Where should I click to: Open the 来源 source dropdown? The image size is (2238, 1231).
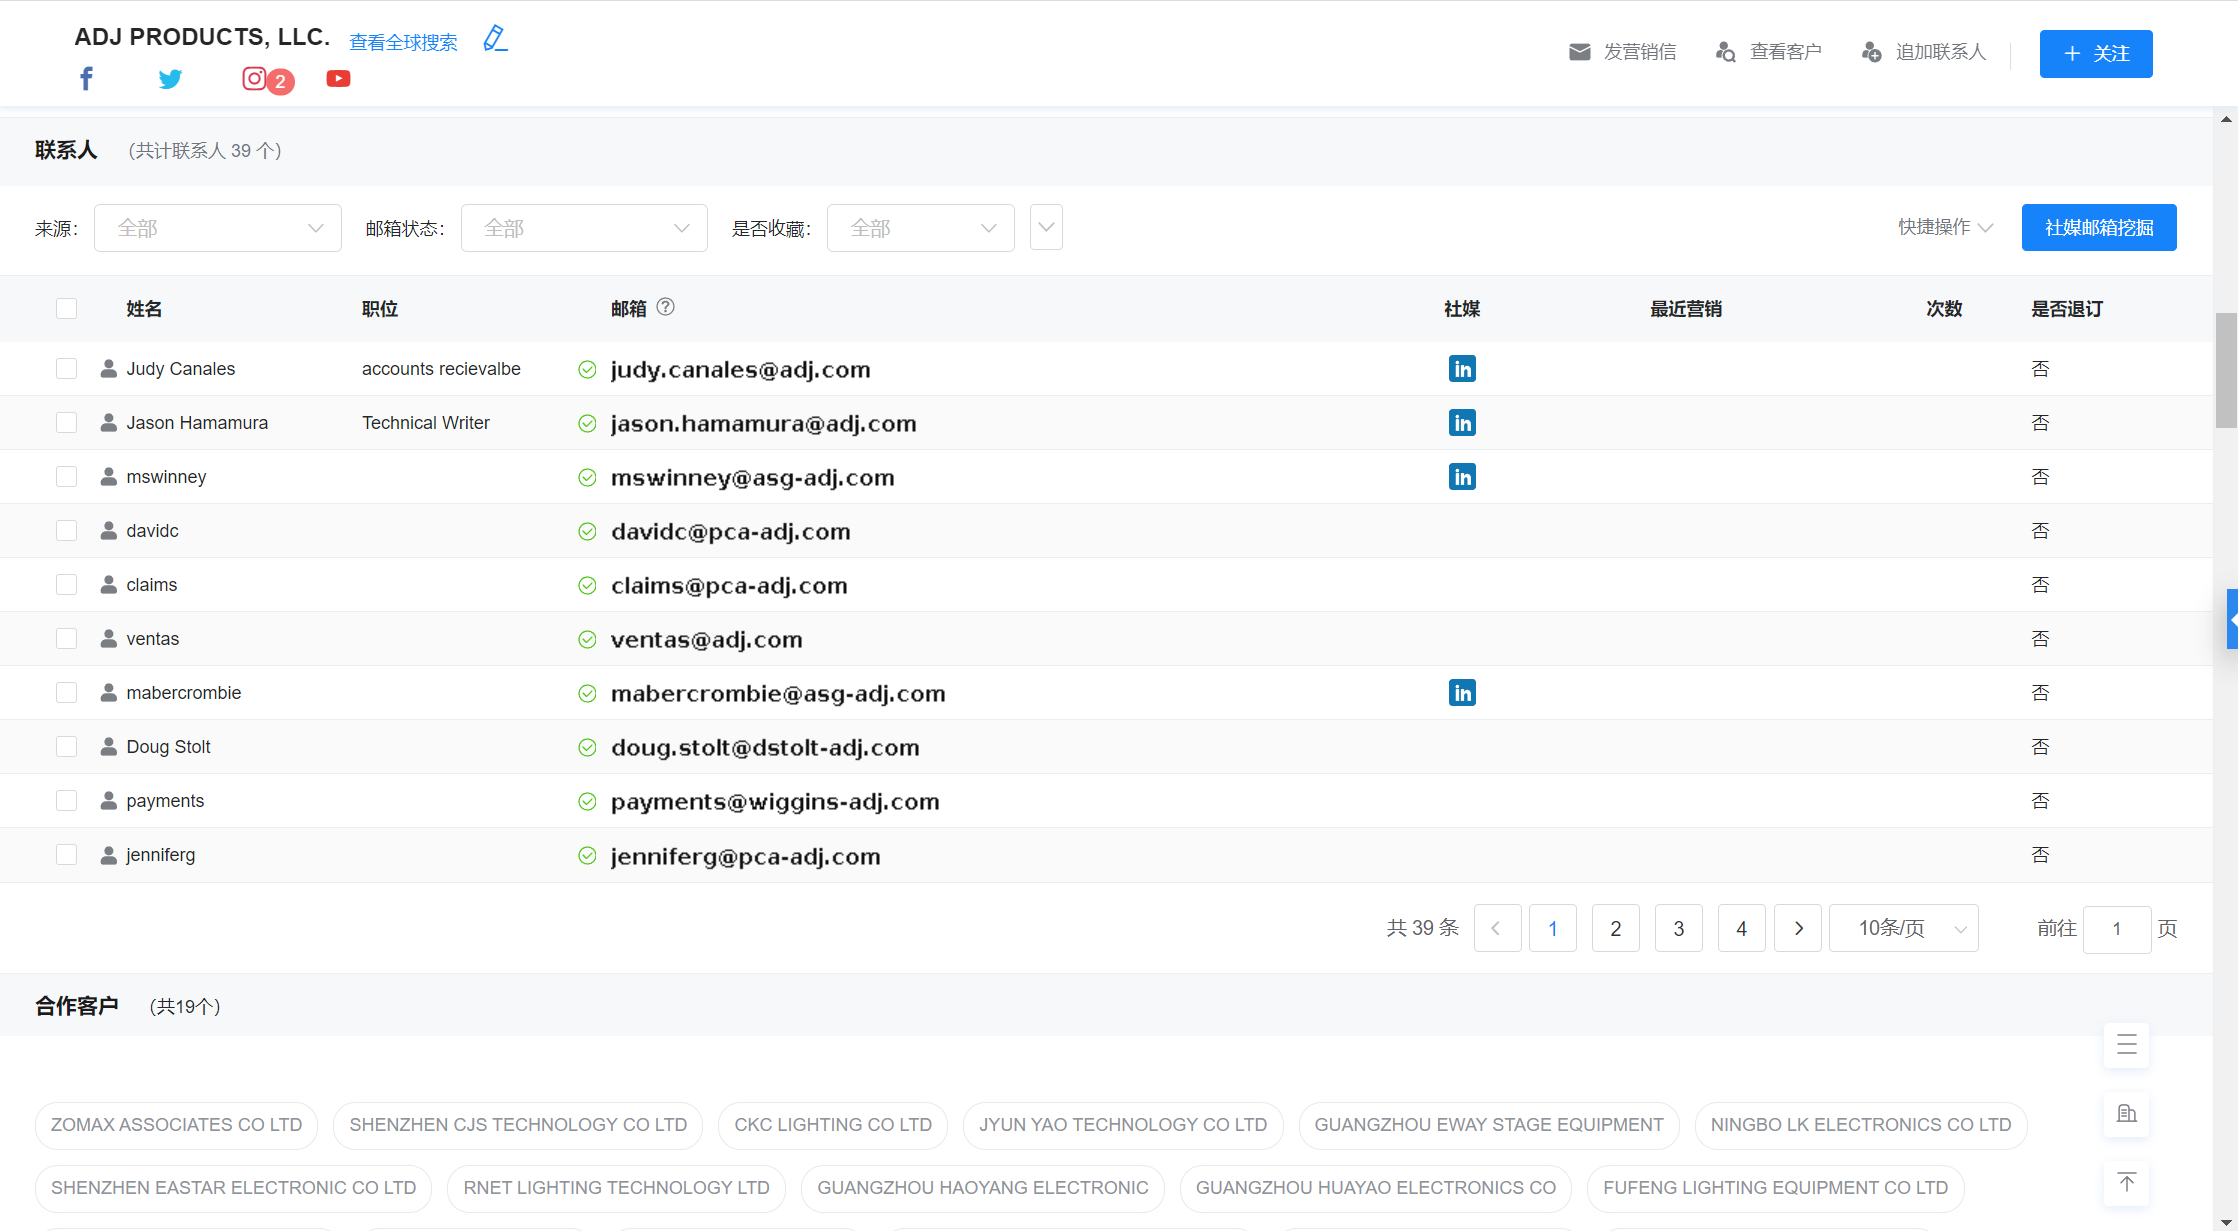(218, 228)
